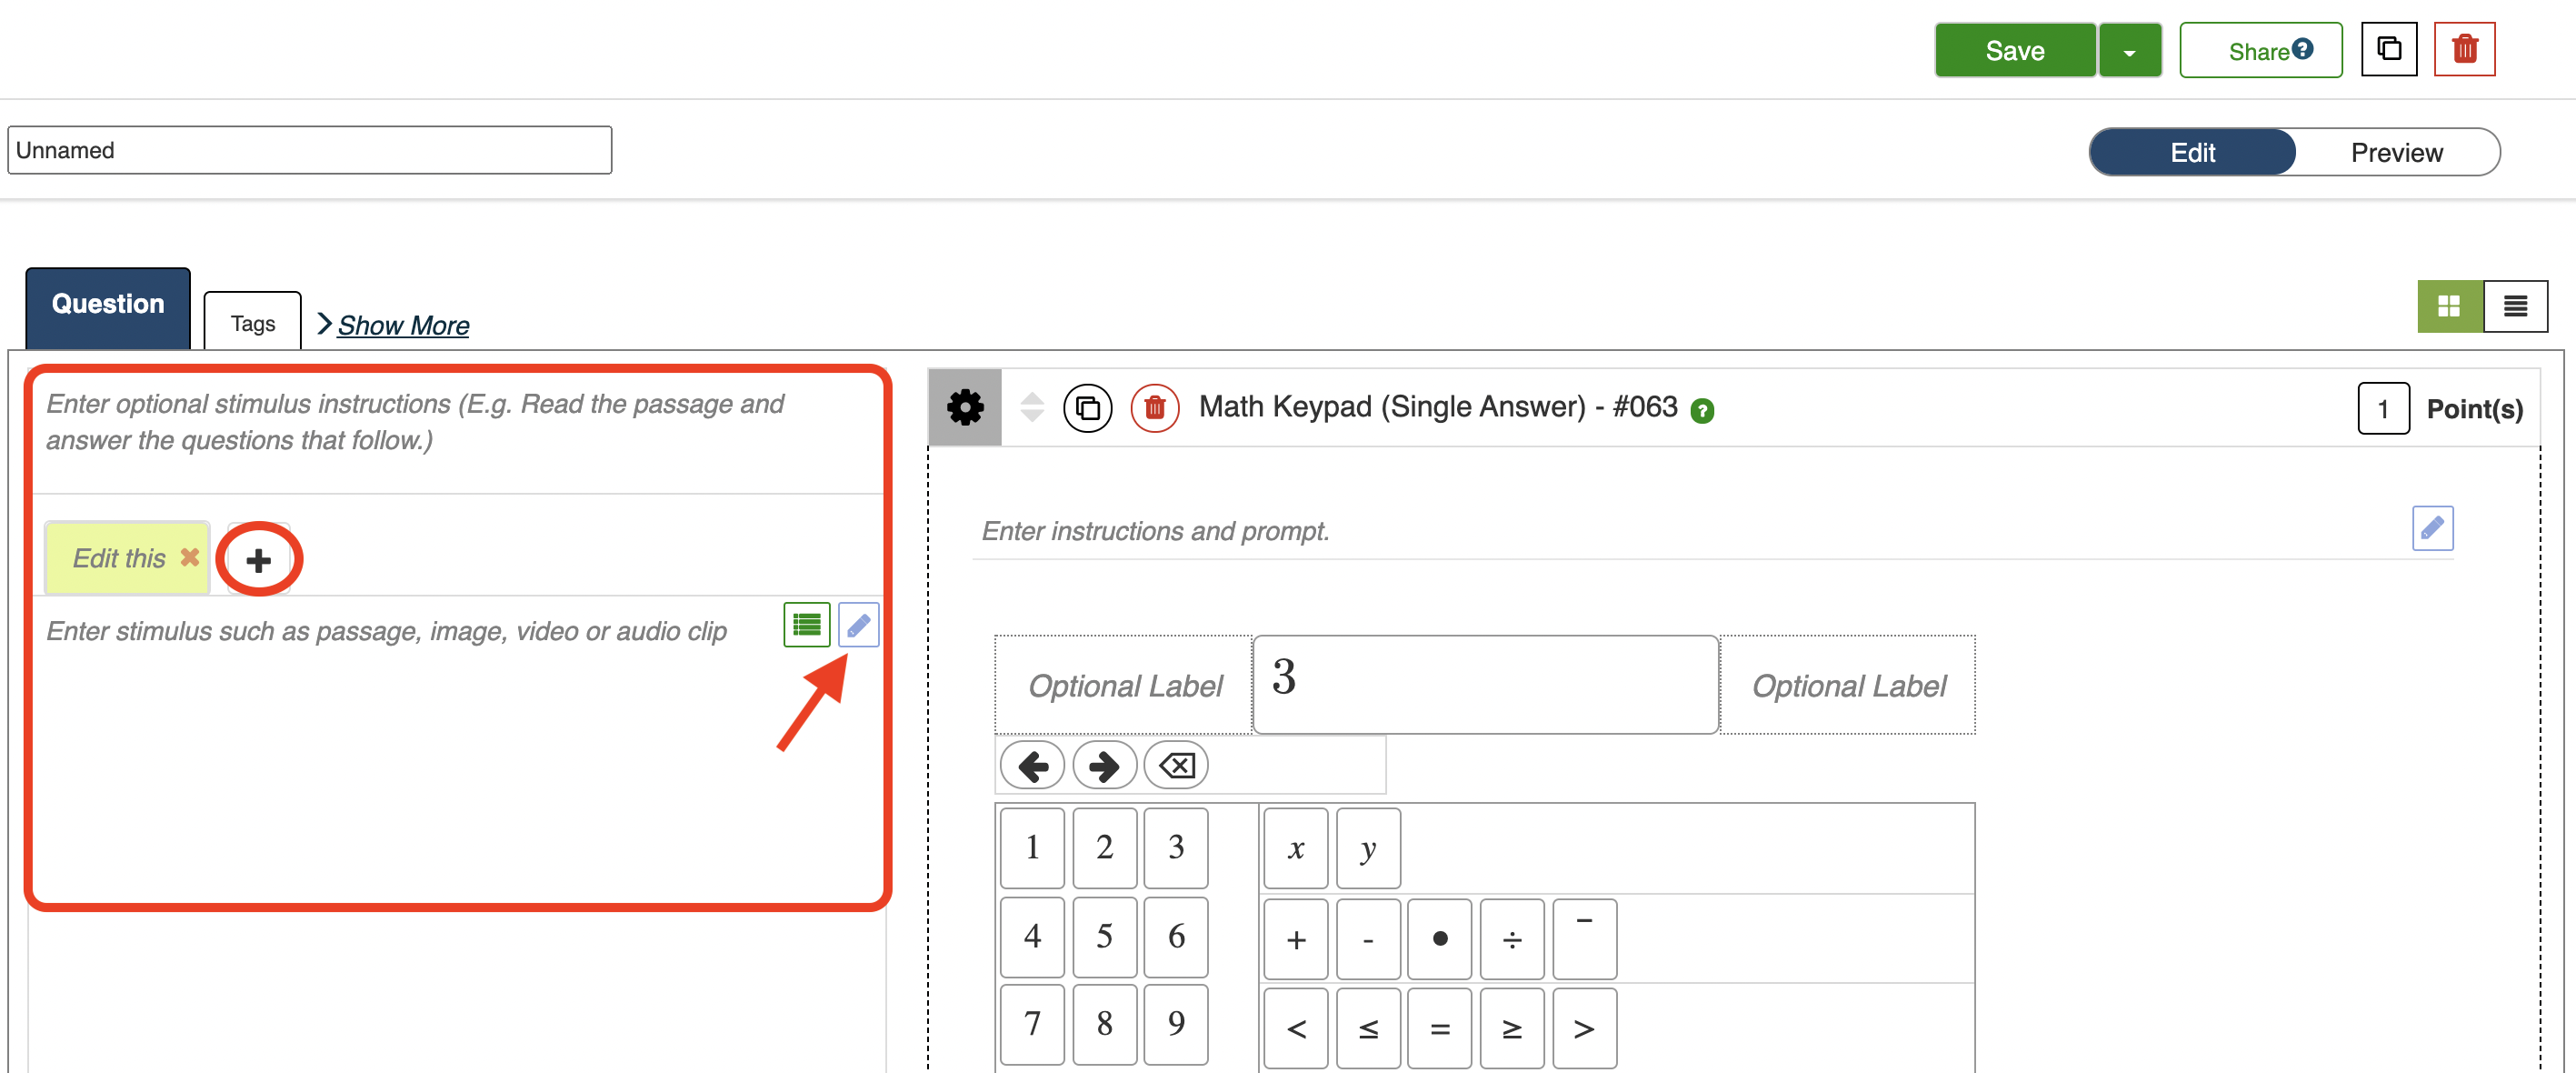Image resolution: width=2576 pixels, height=1073 pixels.
Task: Reorder question with up-down arrows
Action: 1032,407
